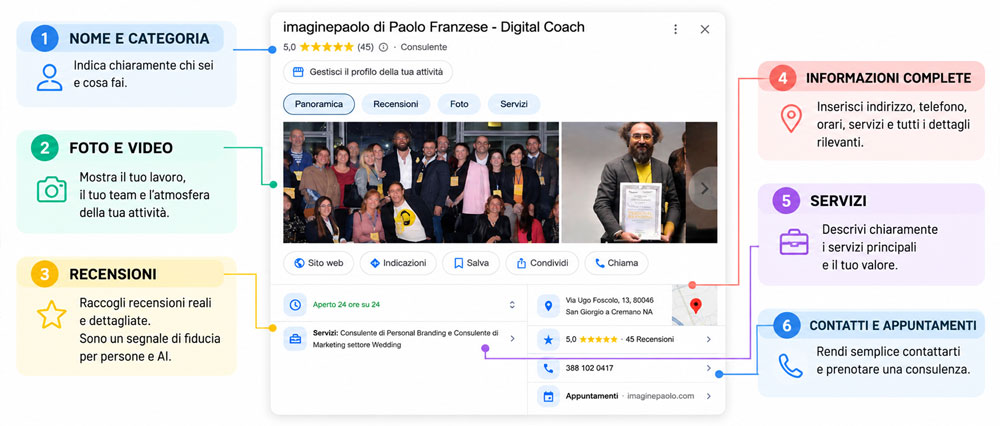Show next photo with the arrow
This screenshot has width=1000, height=426.
tap(704, 188)
